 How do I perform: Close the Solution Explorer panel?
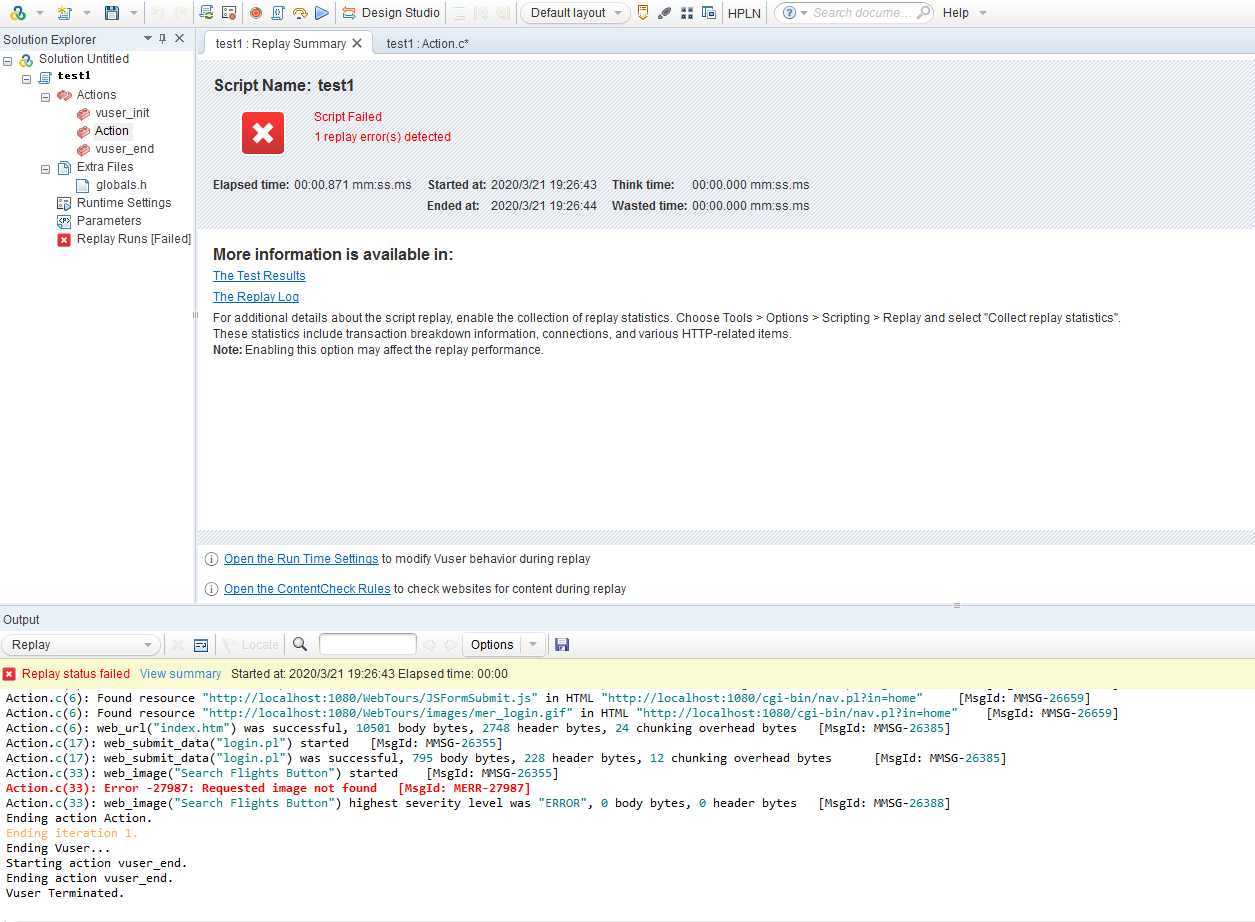click(x=179, y=38)
